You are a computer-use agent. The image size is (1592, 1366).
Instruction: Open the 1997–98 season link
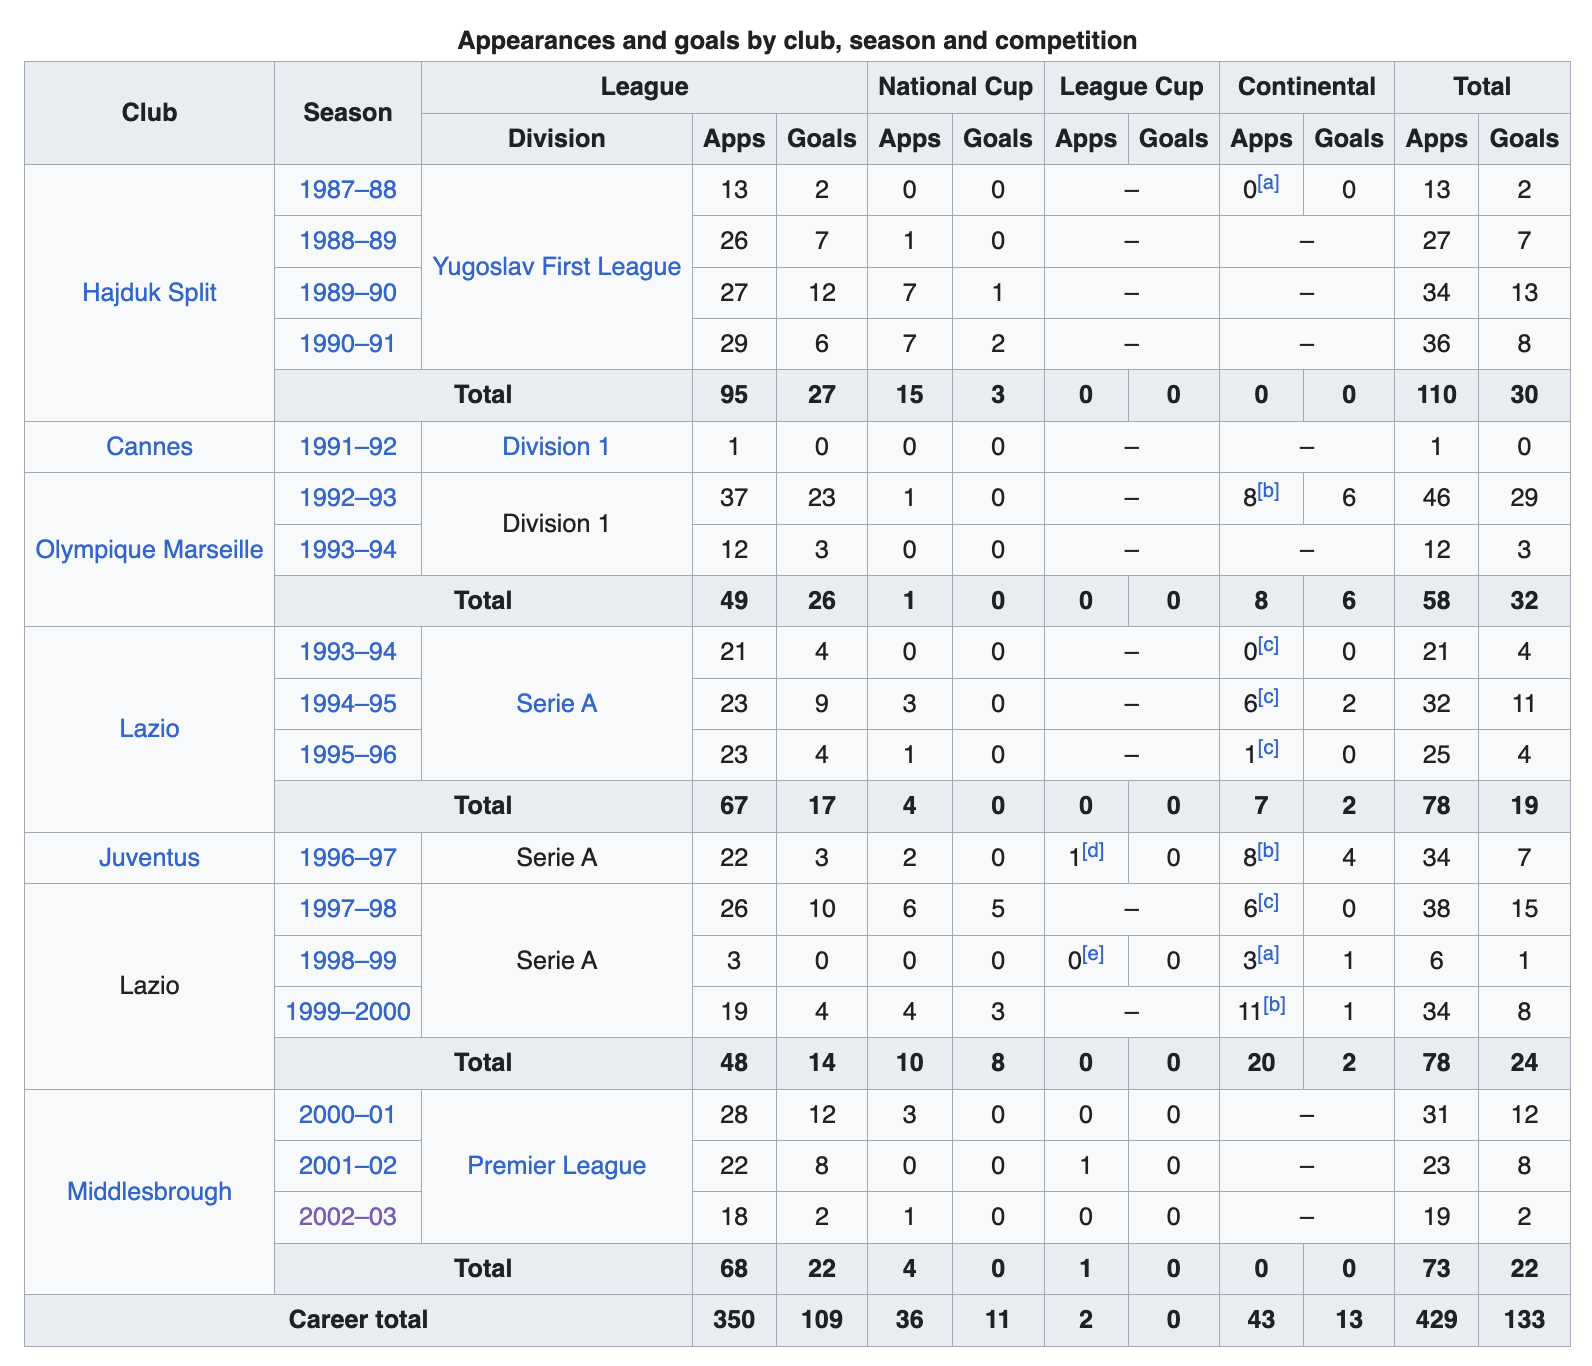[348, 909]
